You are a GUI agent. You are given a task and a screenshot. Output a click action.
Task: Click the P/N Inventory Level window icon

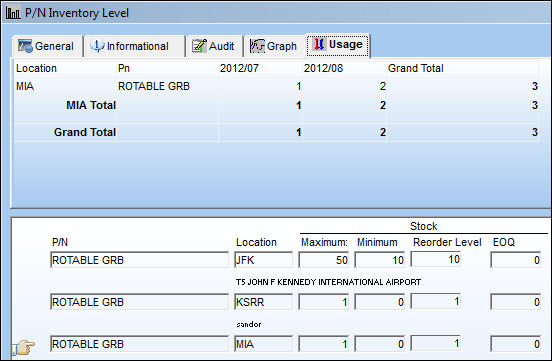pos(13,13)
